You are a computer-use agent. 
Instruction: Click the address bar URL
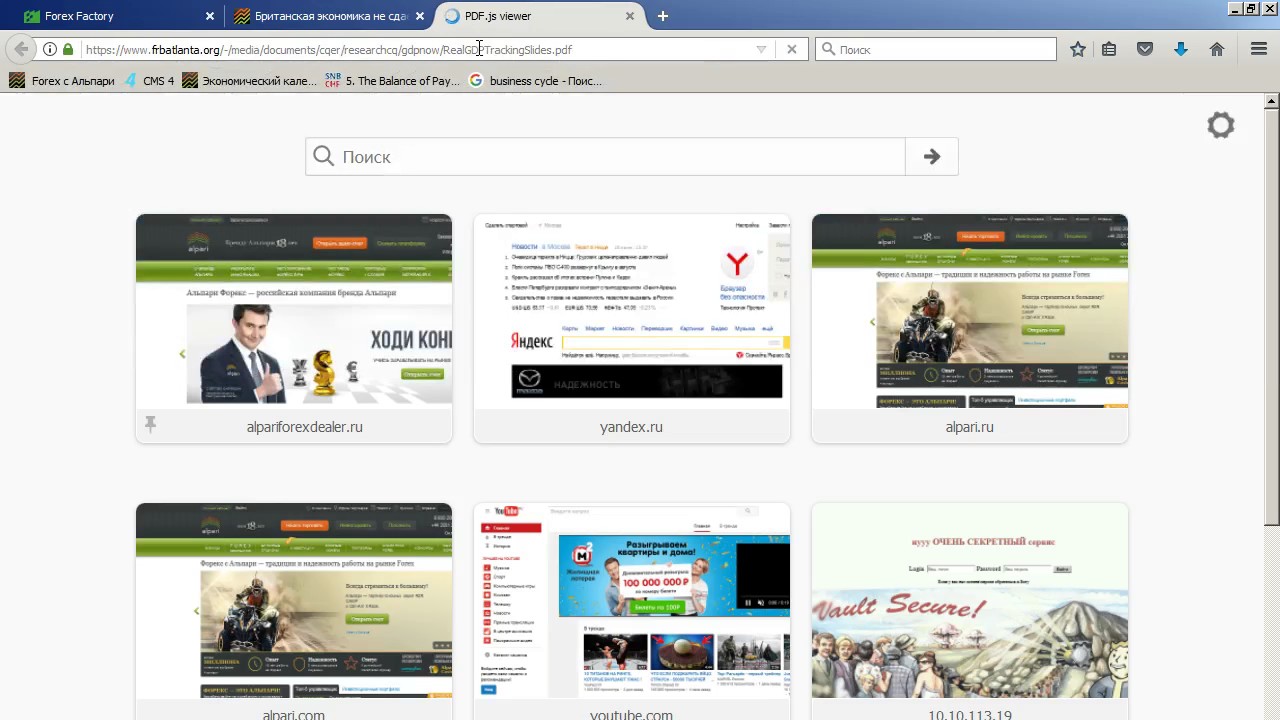328,49
